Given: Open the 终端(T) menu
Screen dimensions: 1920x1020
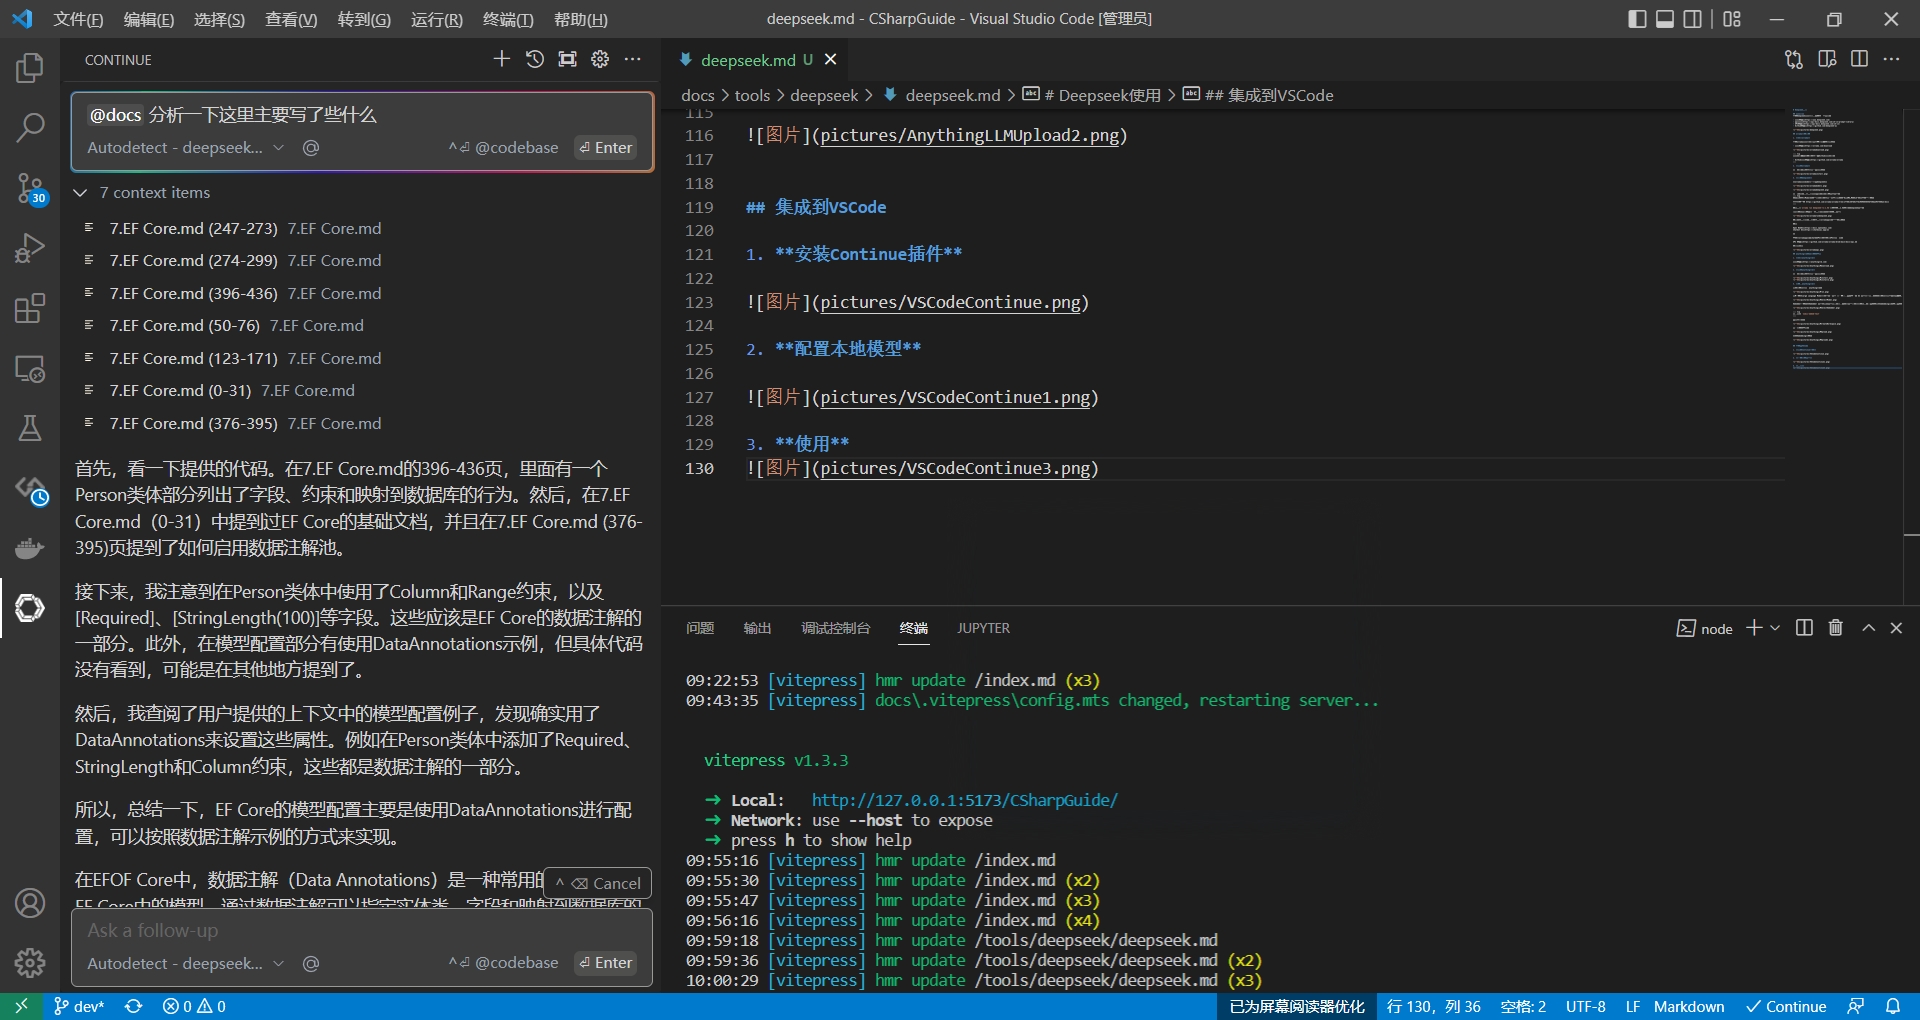Looking at the screenshot, I should [x=508, y=19].
